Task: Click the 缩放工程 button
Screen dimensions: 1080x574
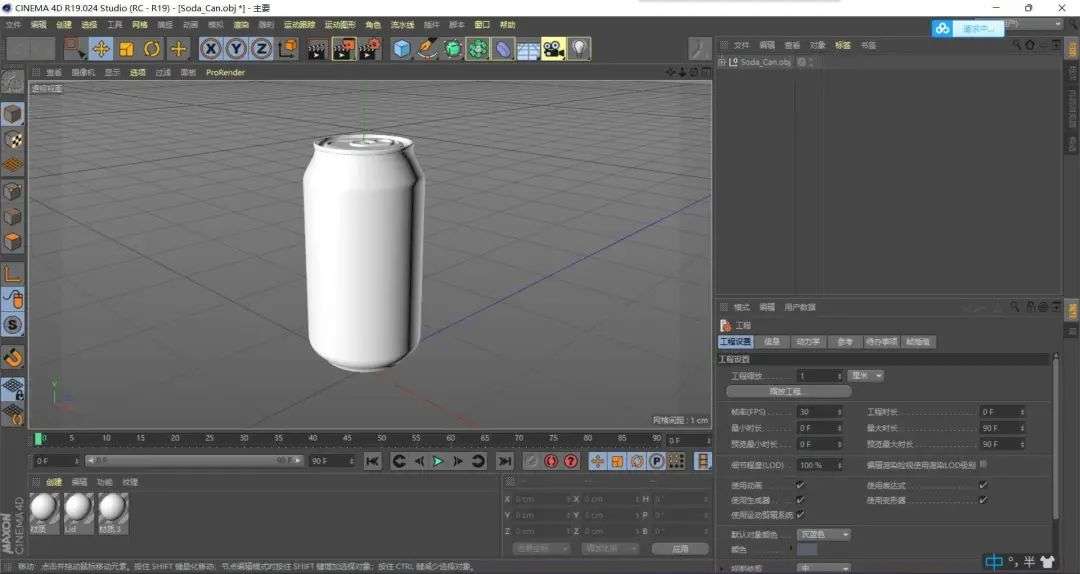Action: 790,391
